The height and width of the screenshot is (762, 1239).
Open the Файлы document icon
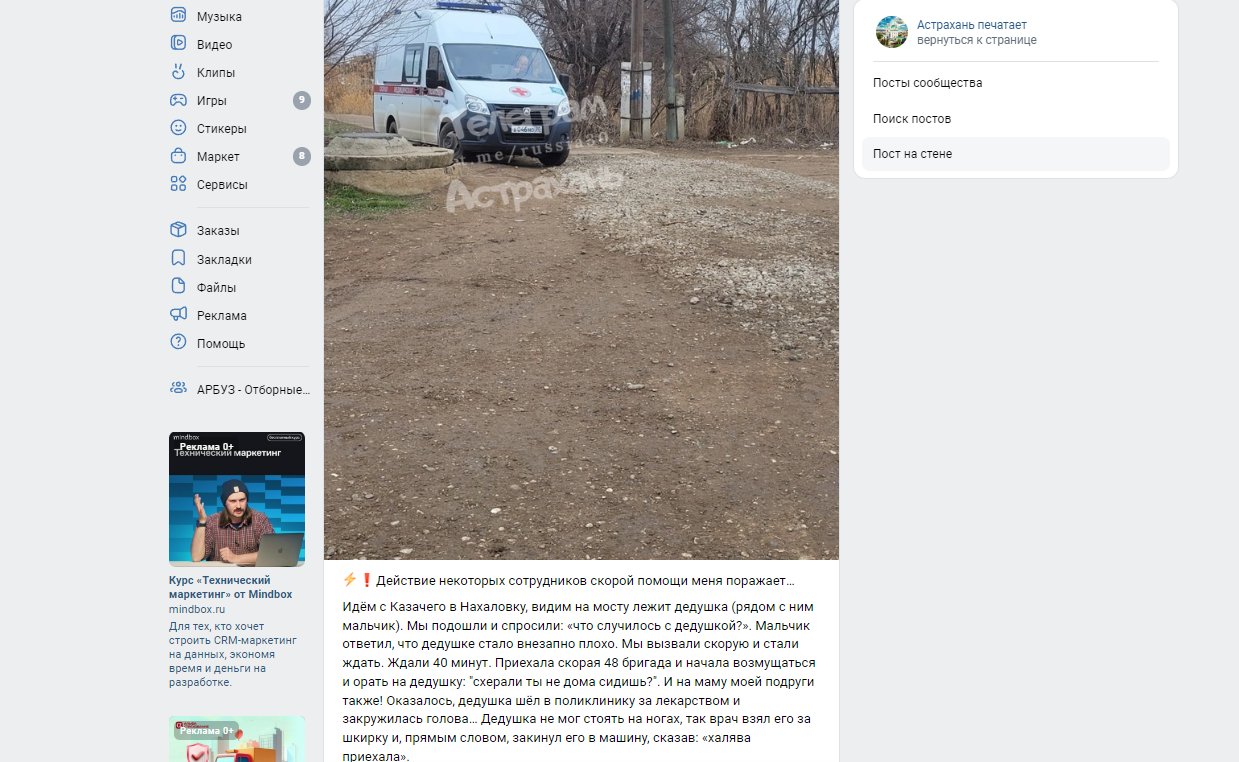click(178, 286)
